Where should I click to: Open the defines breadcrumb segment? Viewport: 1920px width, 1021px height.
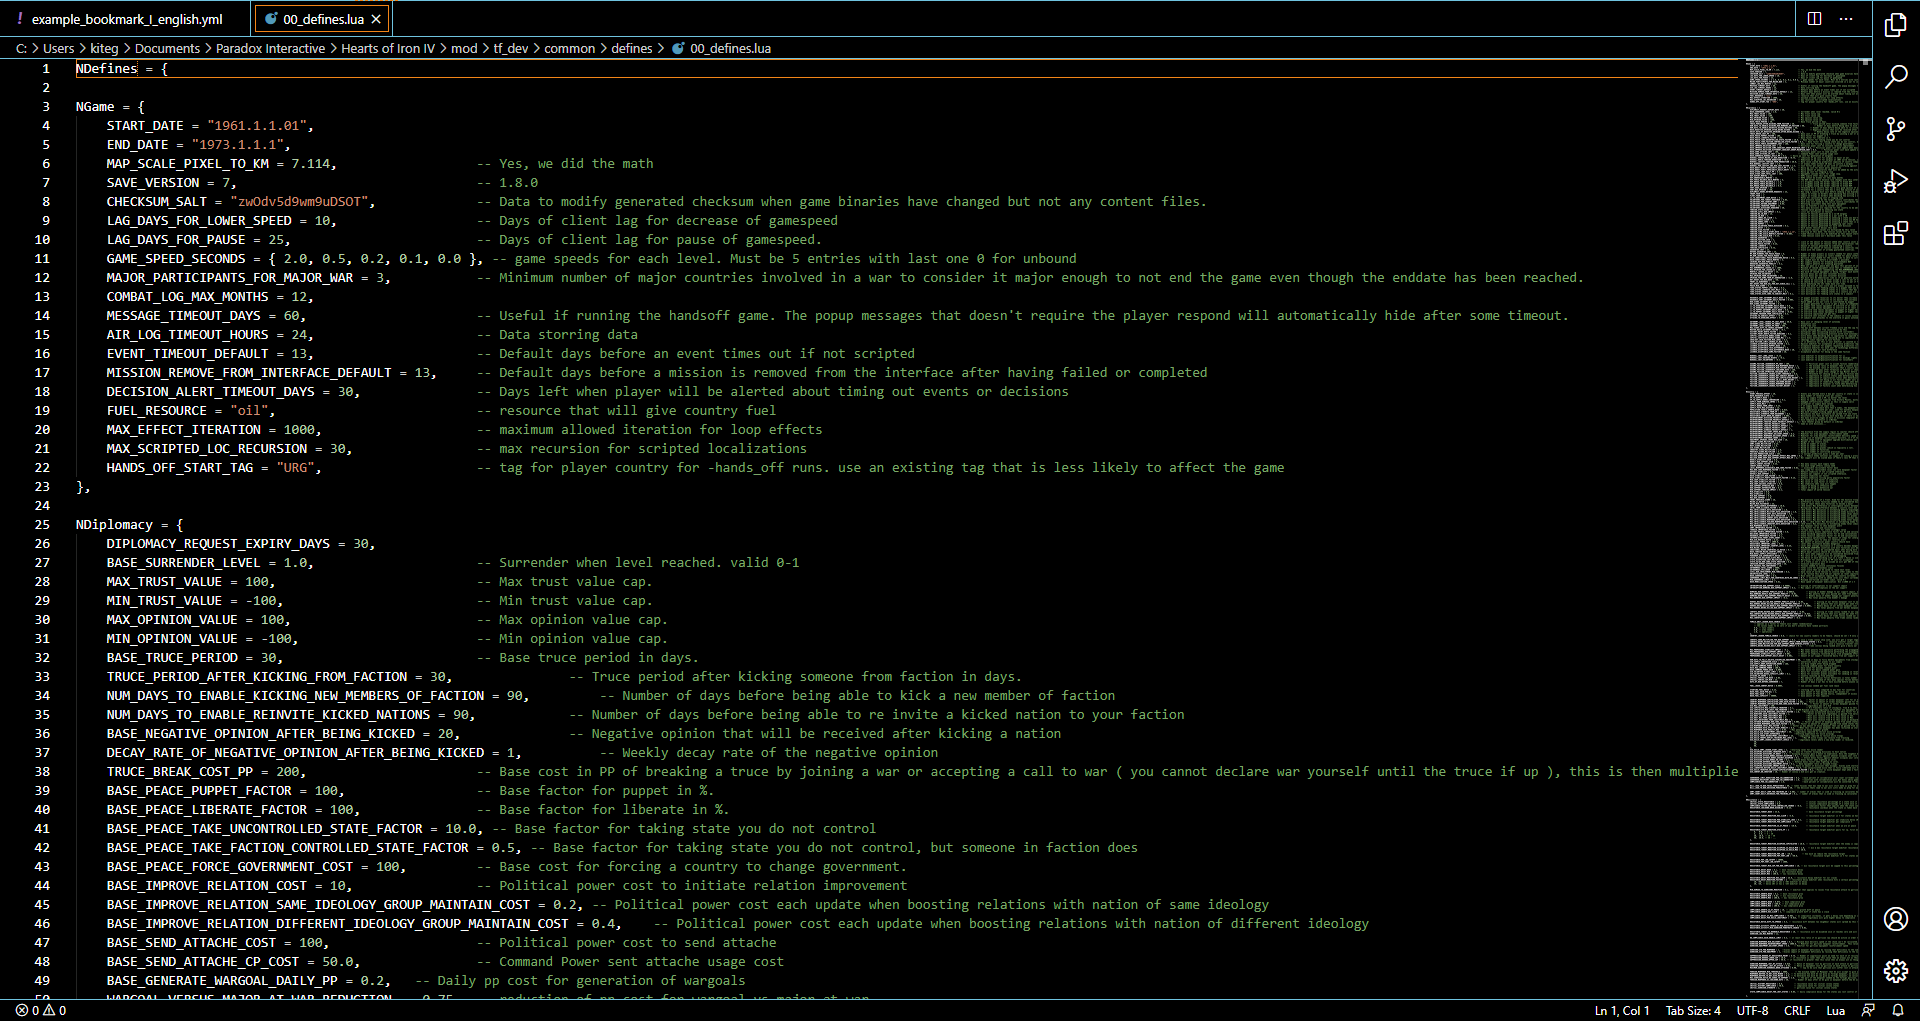click(x=632, y=48)
